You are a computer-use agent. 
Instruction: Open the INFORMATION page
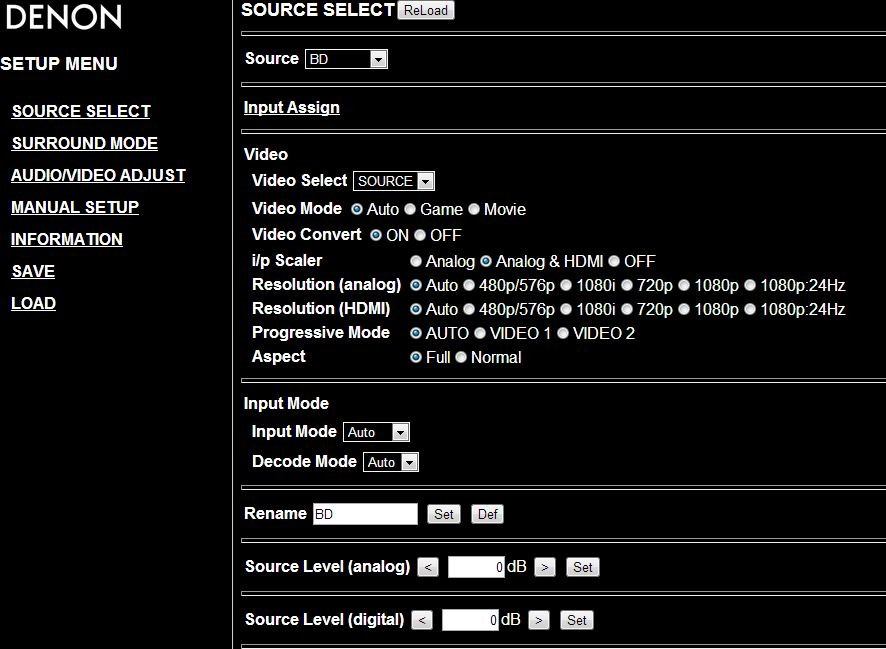click(x=67, y=239)
